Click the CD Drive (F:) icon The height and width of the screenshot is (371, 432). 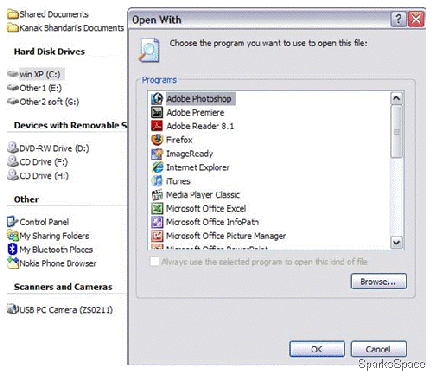coord(13,162)
